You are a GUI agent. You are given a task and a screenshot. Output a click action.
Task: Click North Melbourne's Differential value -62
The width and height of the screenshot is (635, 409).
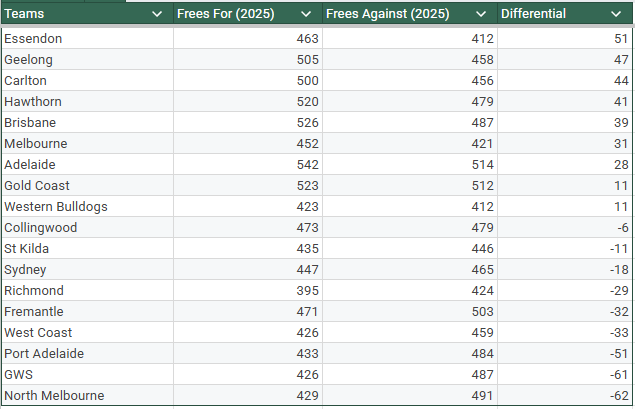619,396
